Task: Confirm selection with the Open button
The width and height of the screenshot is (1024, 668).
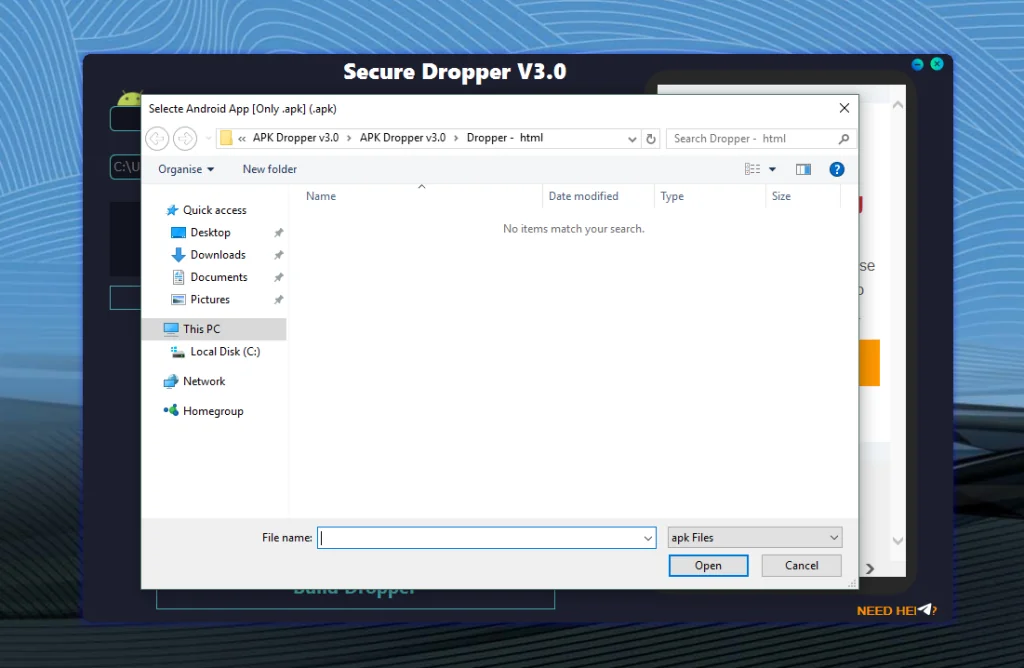Action: [708, 565]
